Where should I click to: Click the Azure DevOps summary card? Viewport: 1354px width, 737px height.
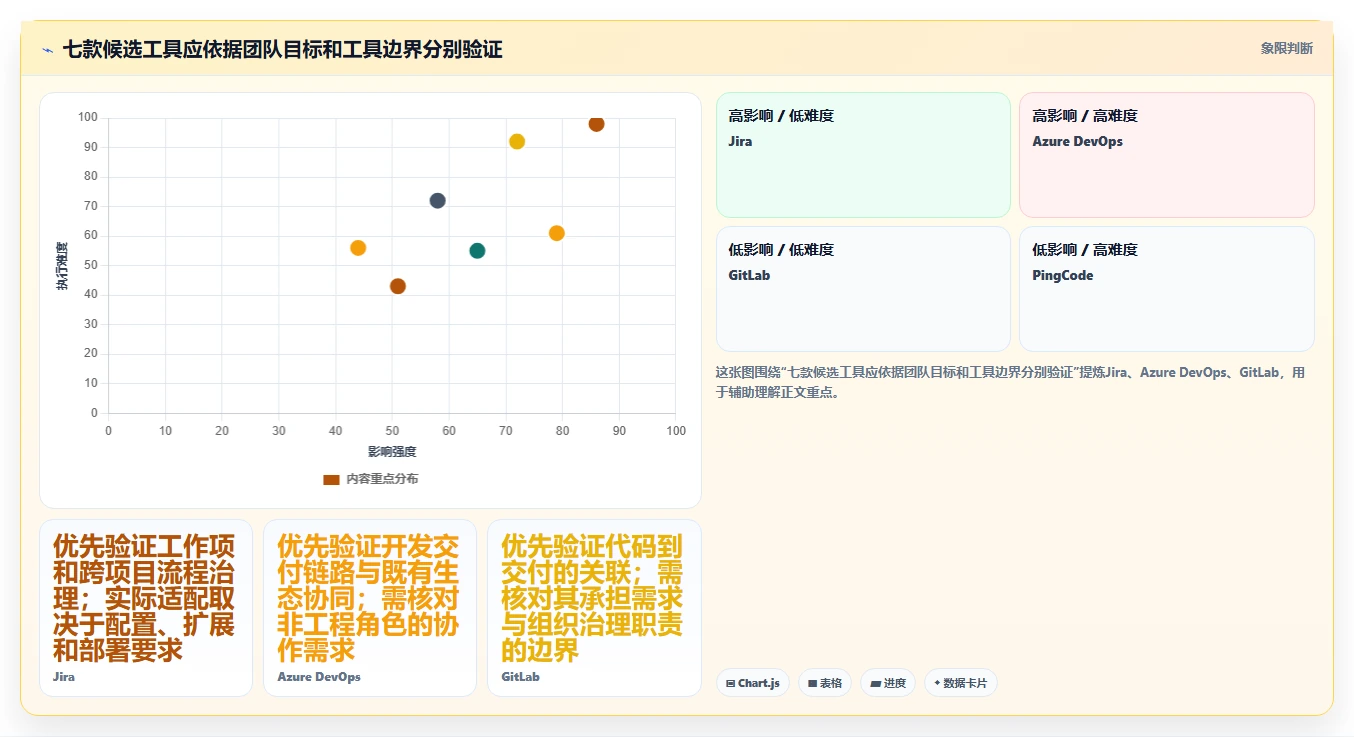370,608
